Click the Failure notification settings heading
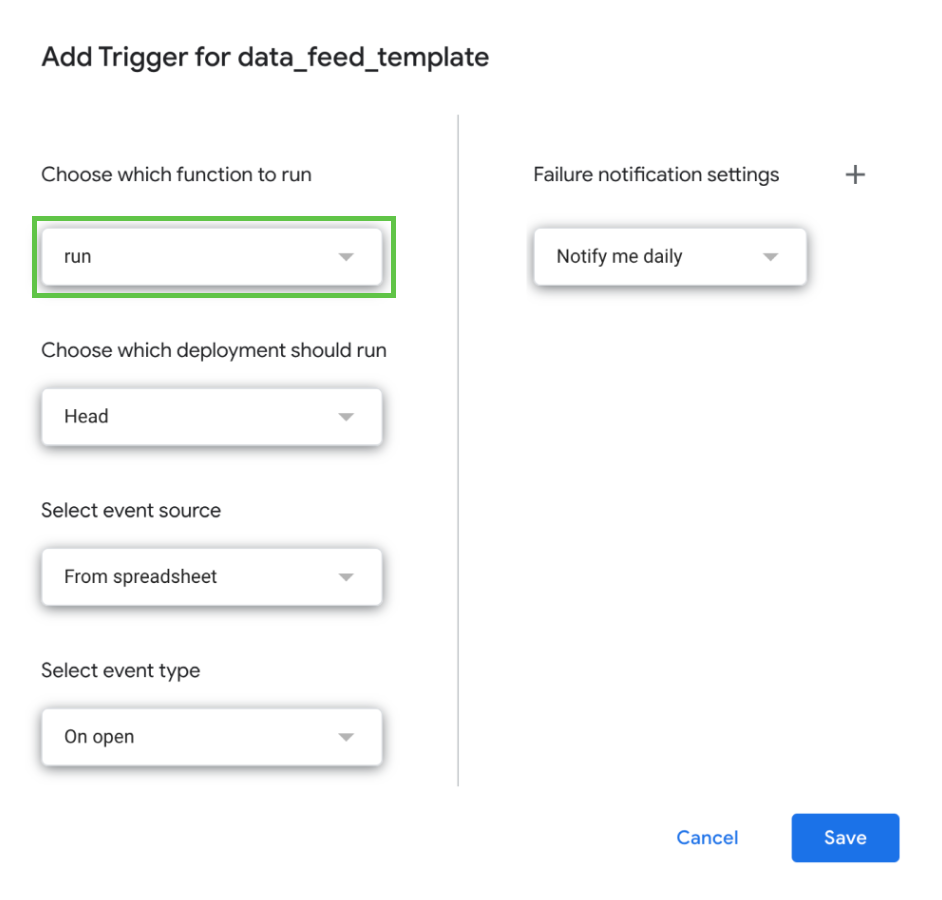942x900 pixels. point(655,175)
